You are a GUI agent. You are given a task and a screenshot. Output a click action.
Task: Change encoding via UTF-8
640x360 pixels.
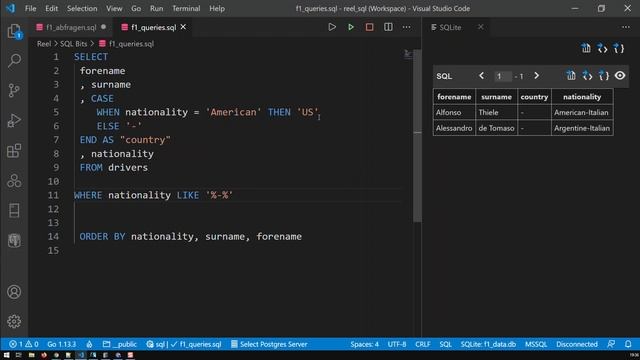click(x=397, y=344)
